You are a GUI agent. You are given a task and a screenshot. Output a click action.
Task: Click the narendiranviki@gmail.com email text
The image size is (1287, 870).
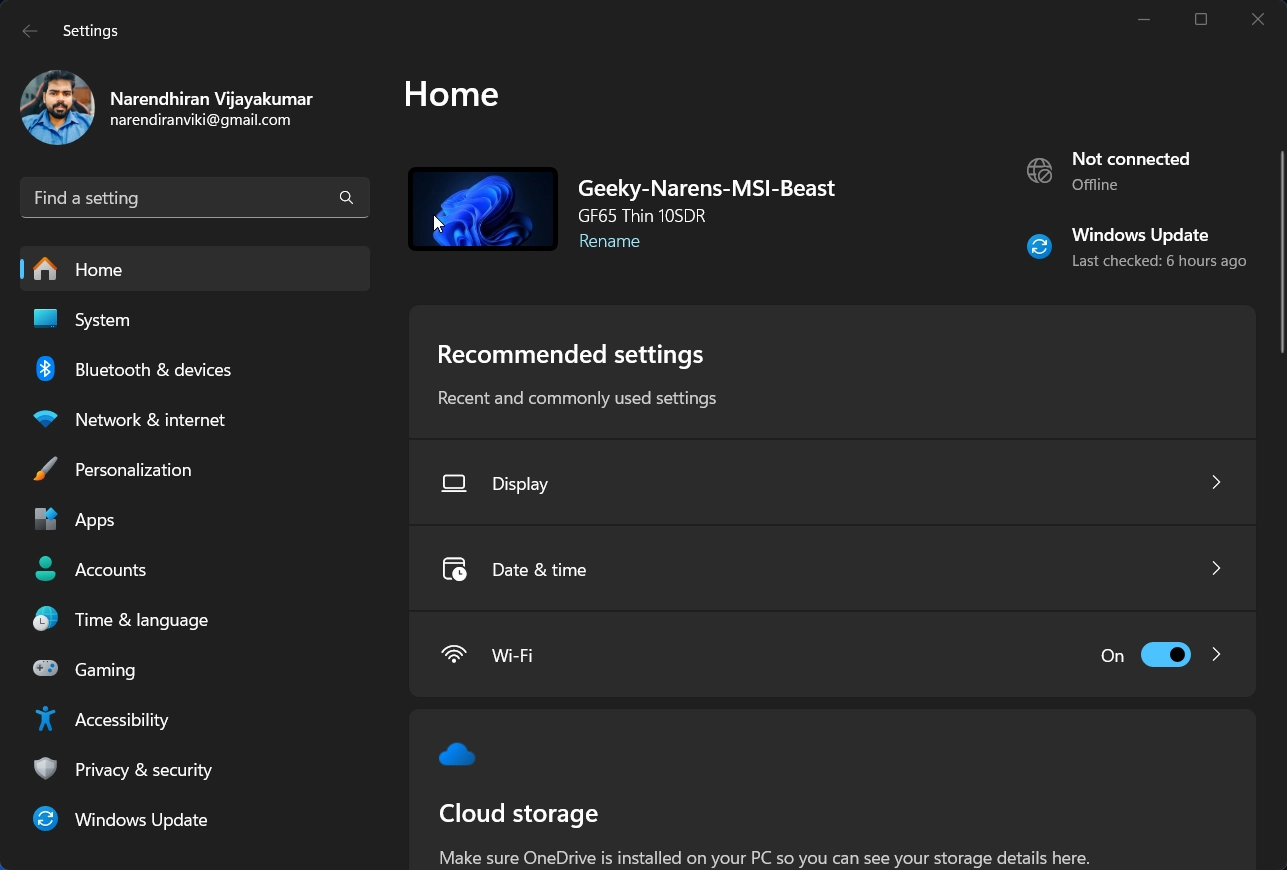[200, 120]
